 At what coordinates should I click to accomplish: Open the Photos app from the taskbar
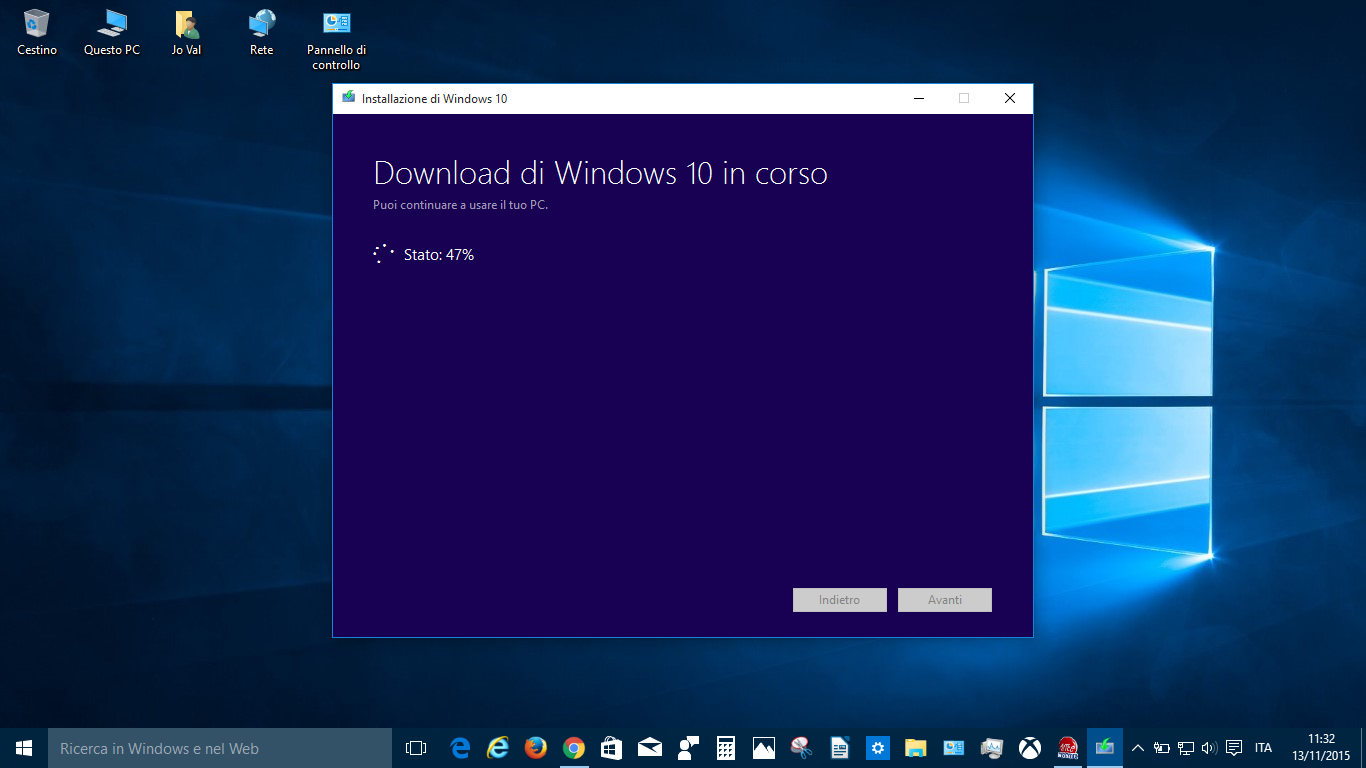click(x=764, y=748)
